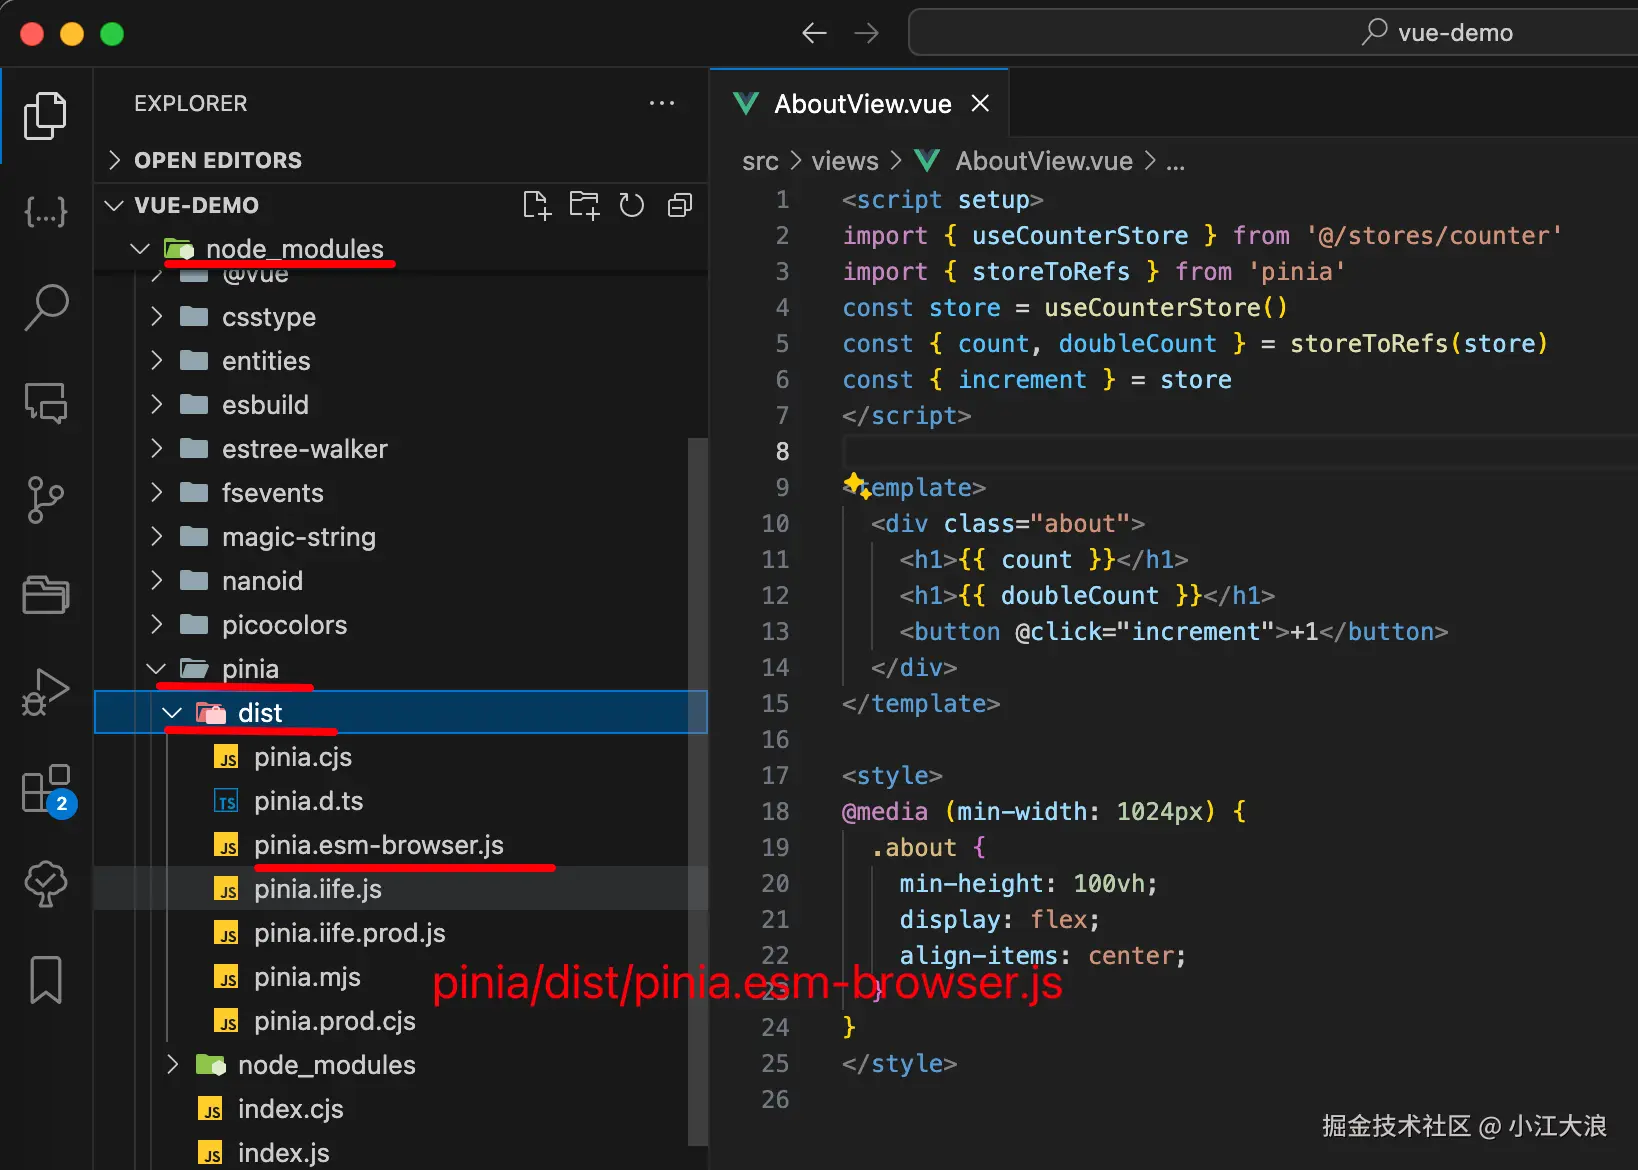Collapse all folders in the explorer
The image size is (1638, 1170).
(x=680, y=205)
